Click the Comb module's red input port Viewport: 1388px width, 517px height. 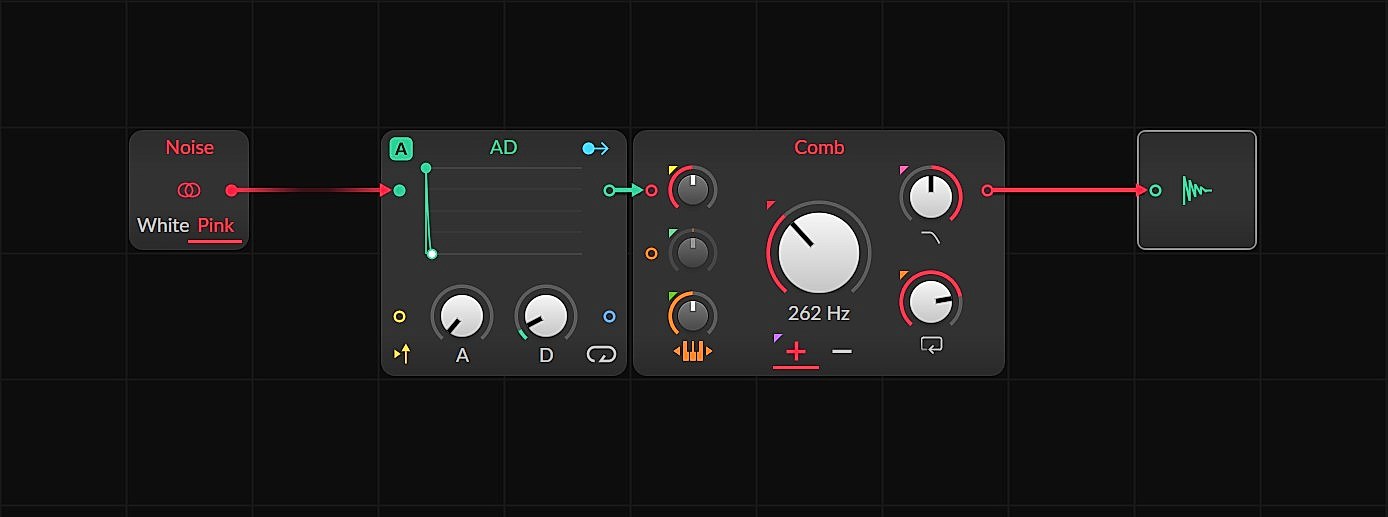coord(651,190)
